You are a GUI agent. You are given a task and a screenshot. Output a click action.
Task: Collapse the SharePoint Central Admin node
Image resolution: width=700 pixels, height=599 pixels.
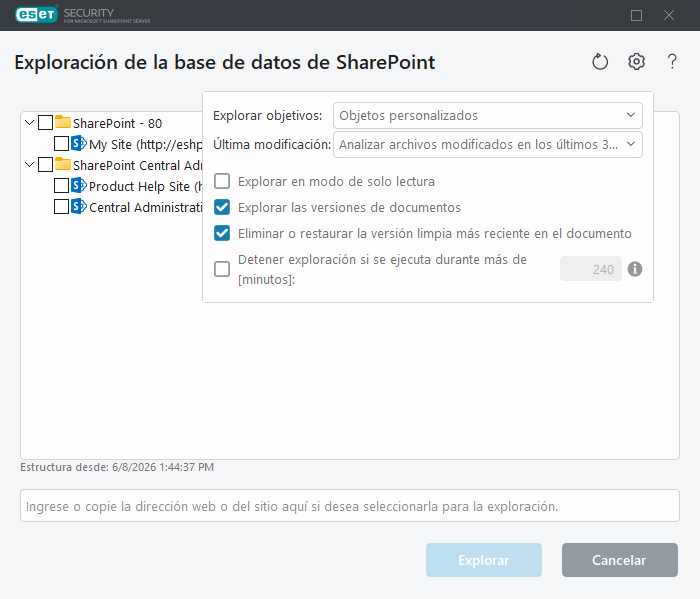click(x=29, y=164)
